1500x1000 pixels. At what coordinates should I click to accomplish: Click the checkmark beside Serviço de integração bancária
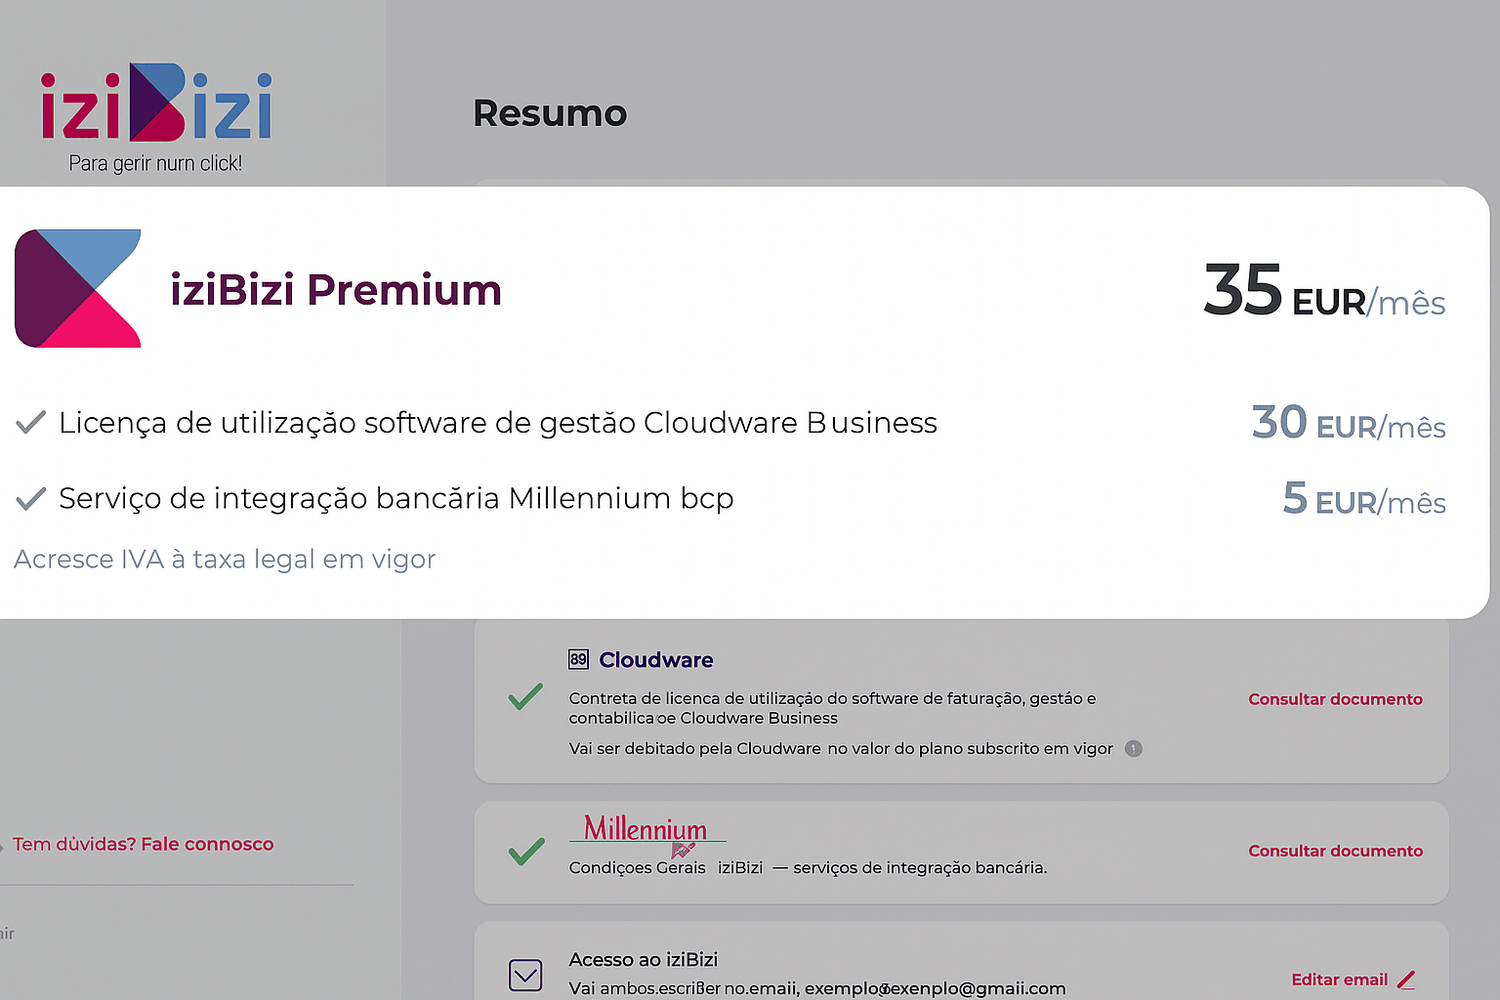(x=31, y=498)
